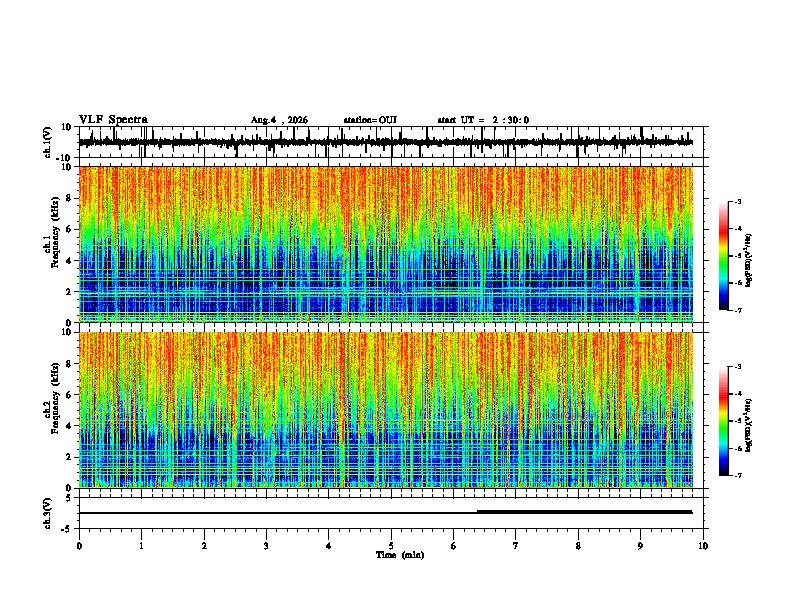
Task: Click the ch.2 frequency axis tick "6"
Action: (x=69, y=395)
